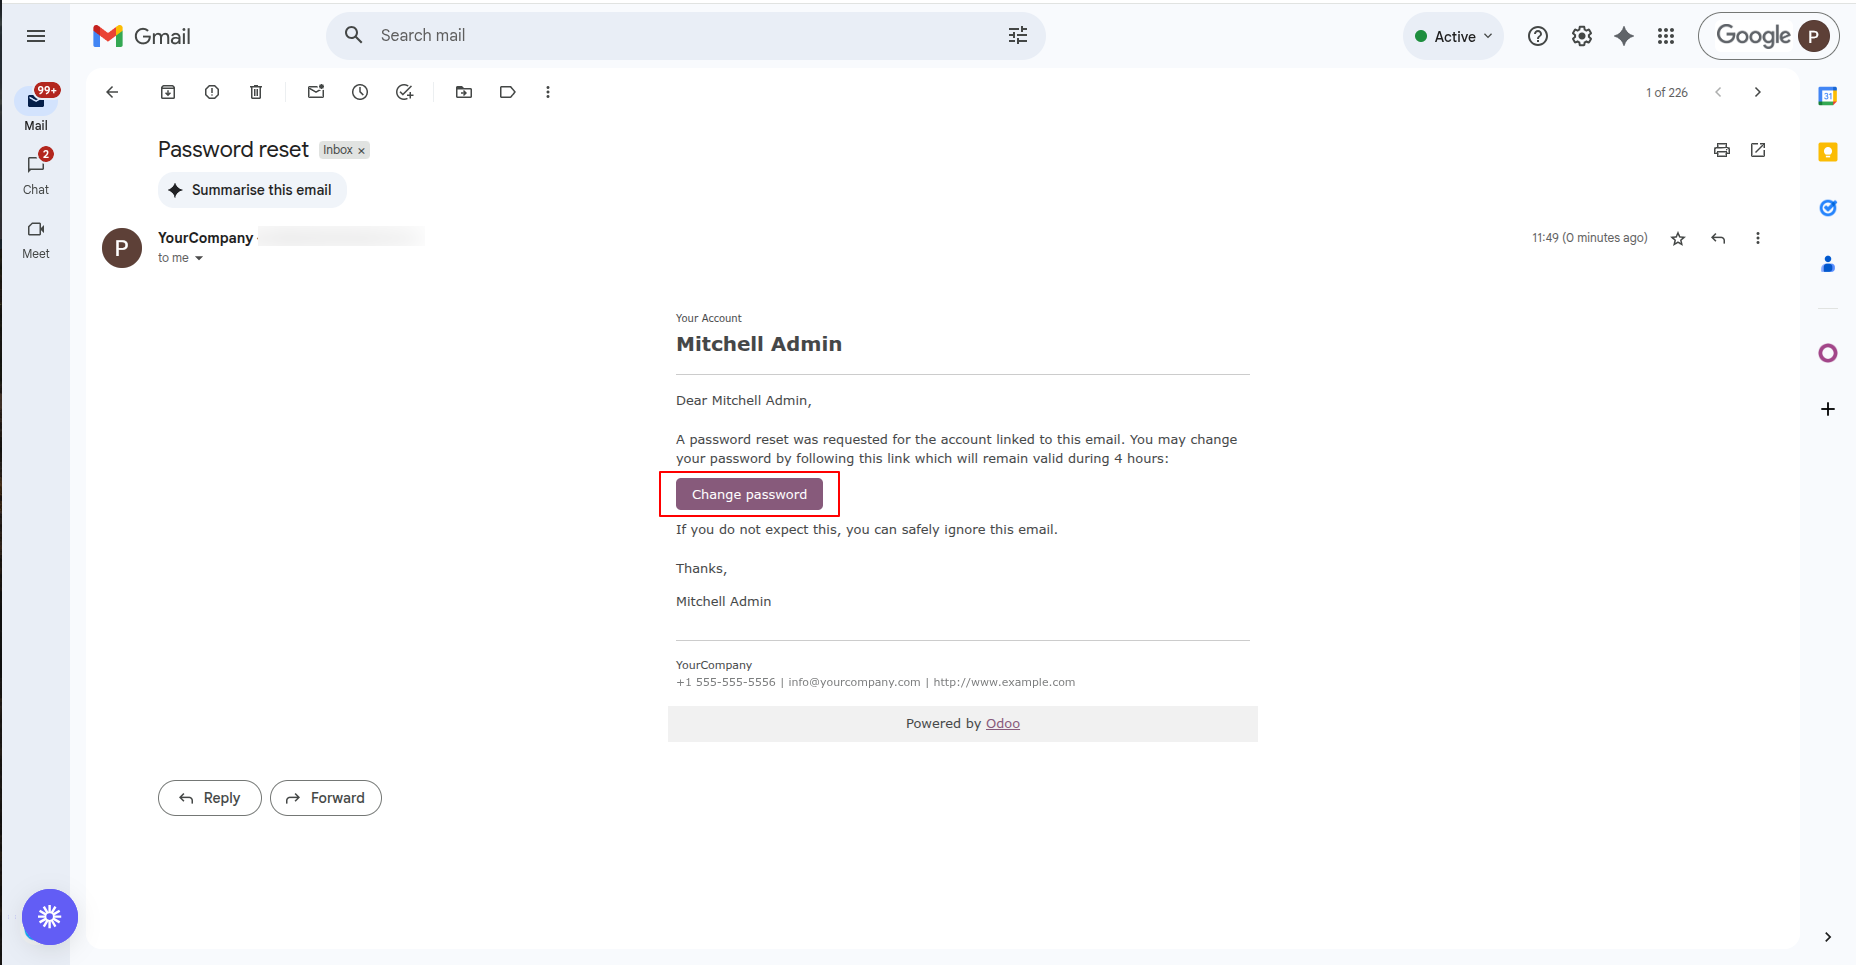This screenshot has width=1856, height=965.
Task: Open Google Tasks side panel
Action: click(1828, 208)
